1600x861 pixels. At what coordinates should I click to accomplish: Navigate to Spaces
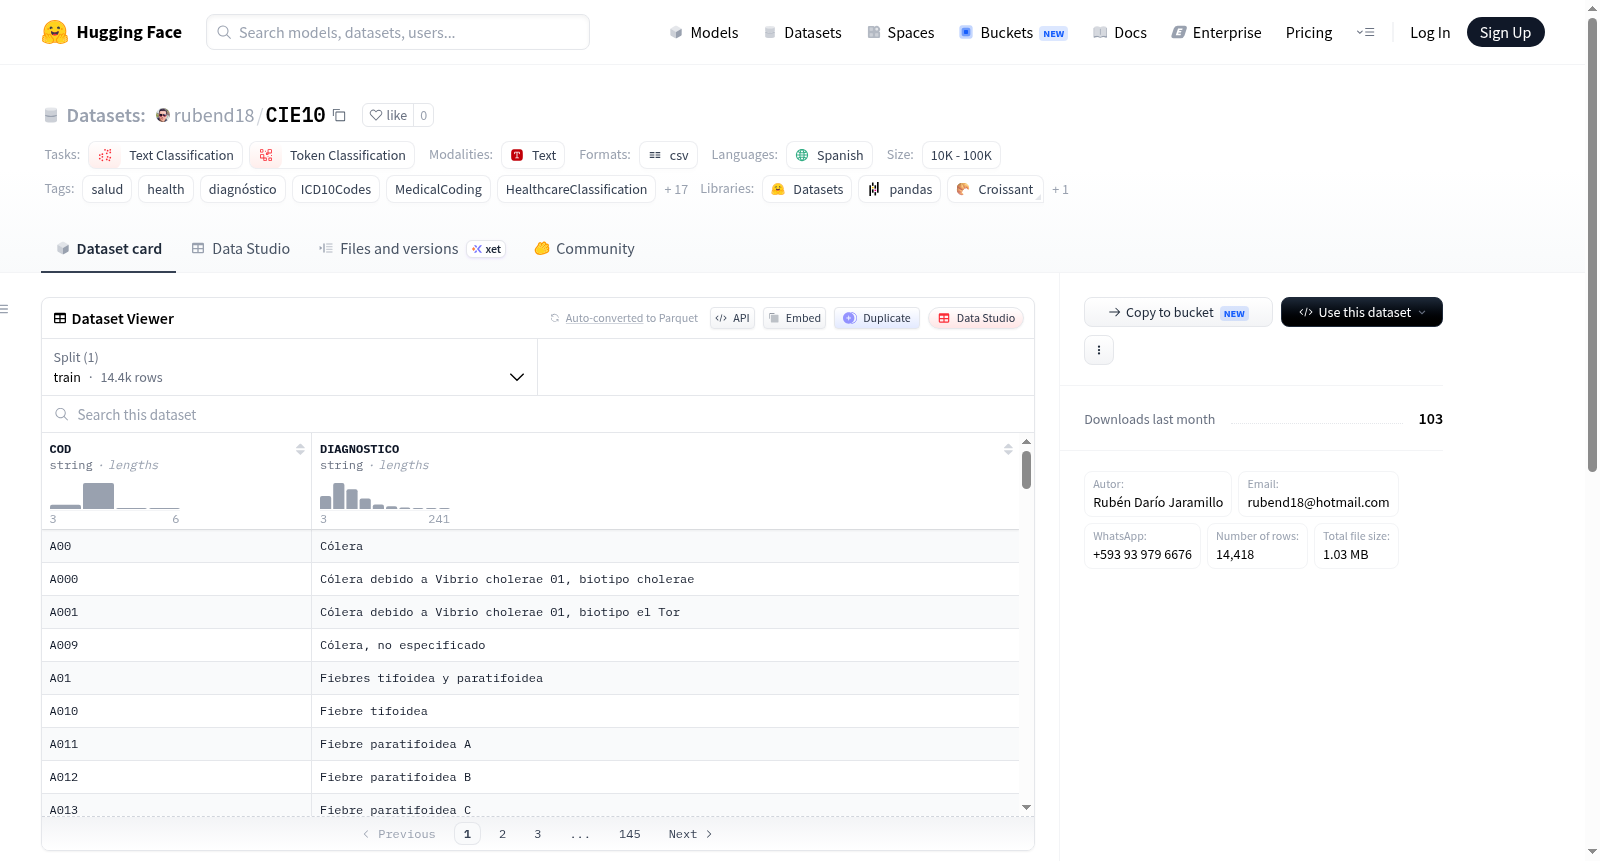click(901, 32)
